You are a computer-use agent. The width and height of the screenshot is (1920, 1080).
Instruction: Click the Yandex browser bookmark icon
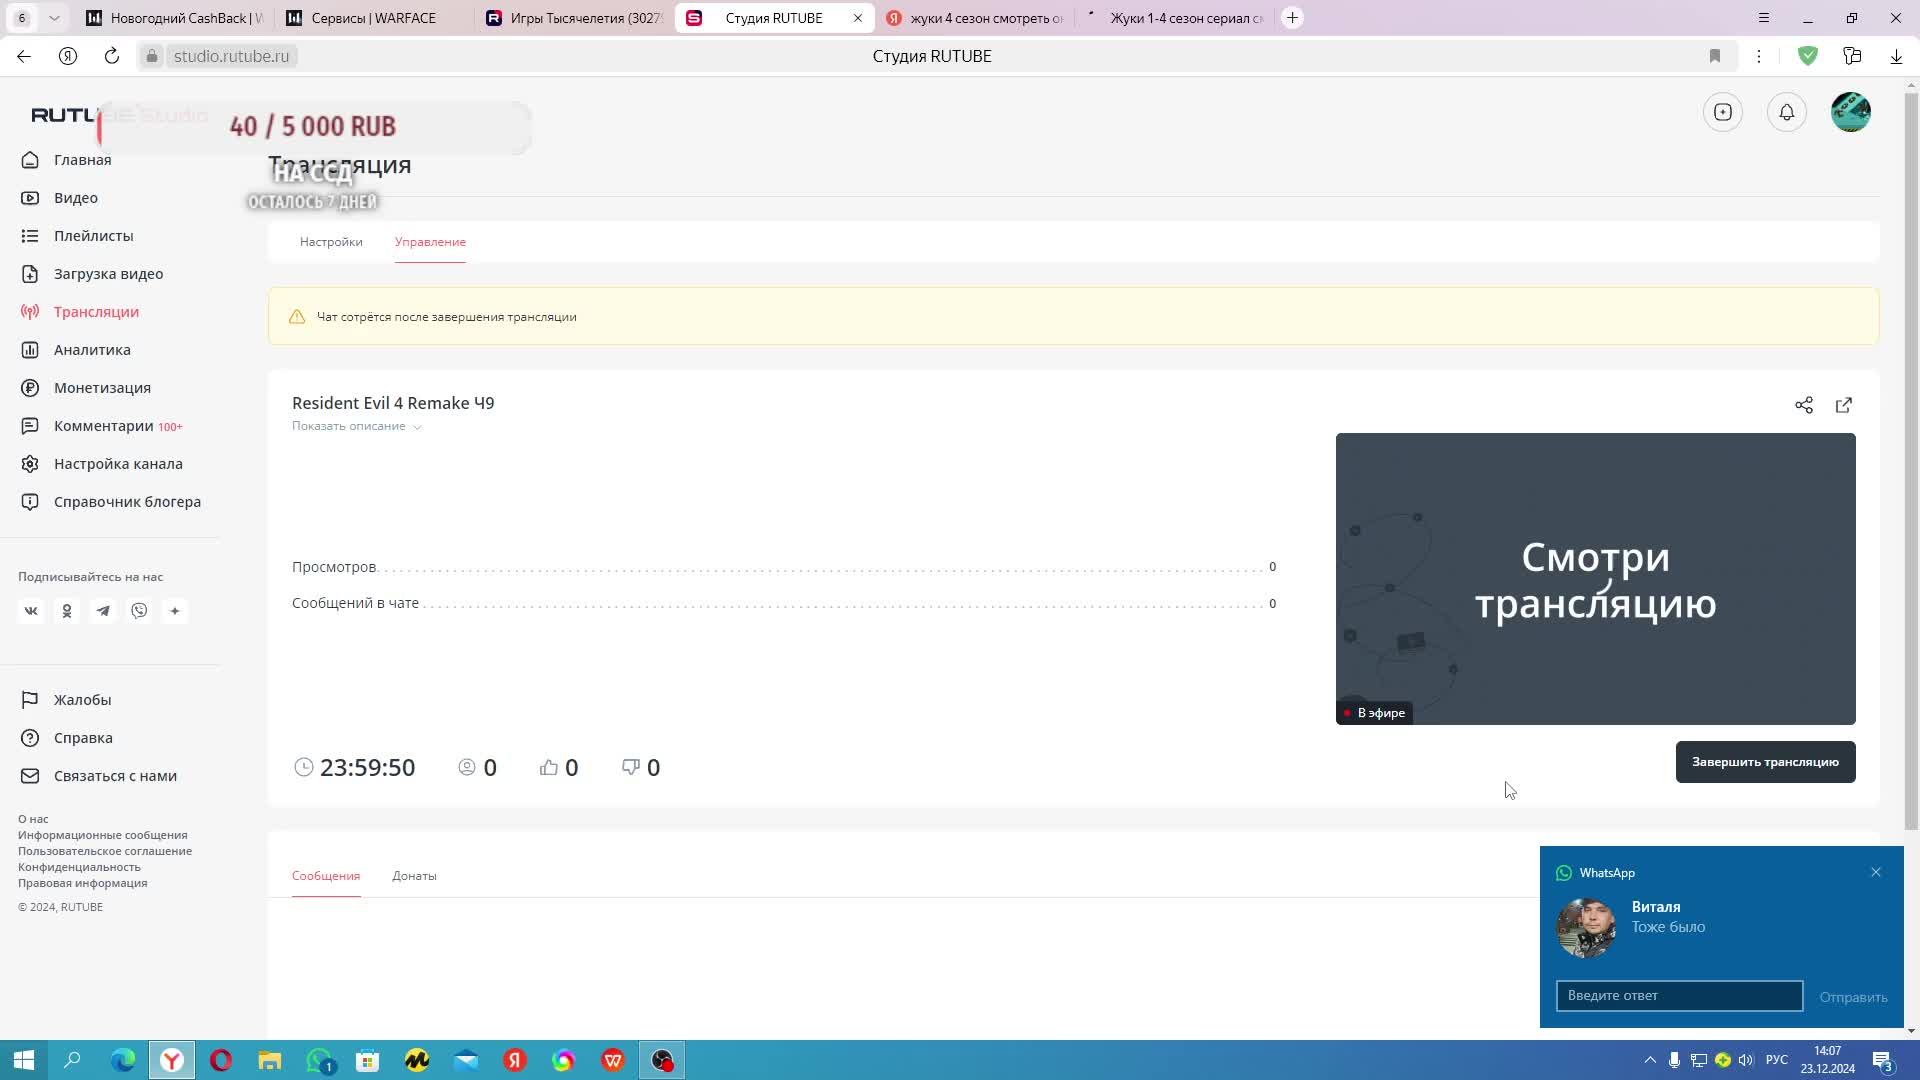pos(1715,56)
